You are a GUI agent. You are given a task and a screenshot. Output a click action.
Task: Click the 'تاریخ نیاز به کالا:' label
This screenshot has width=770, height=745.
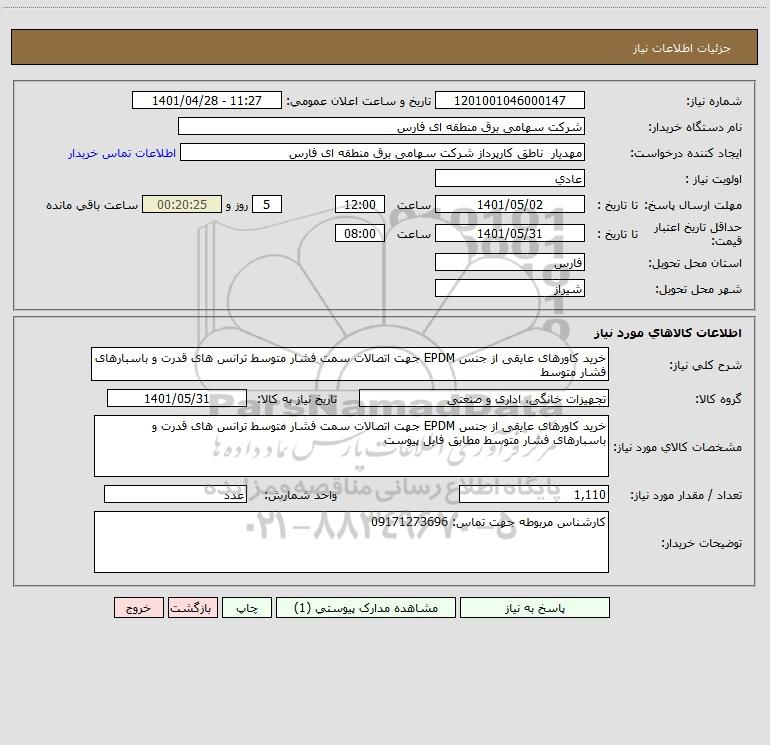click(x=298, y=399)
